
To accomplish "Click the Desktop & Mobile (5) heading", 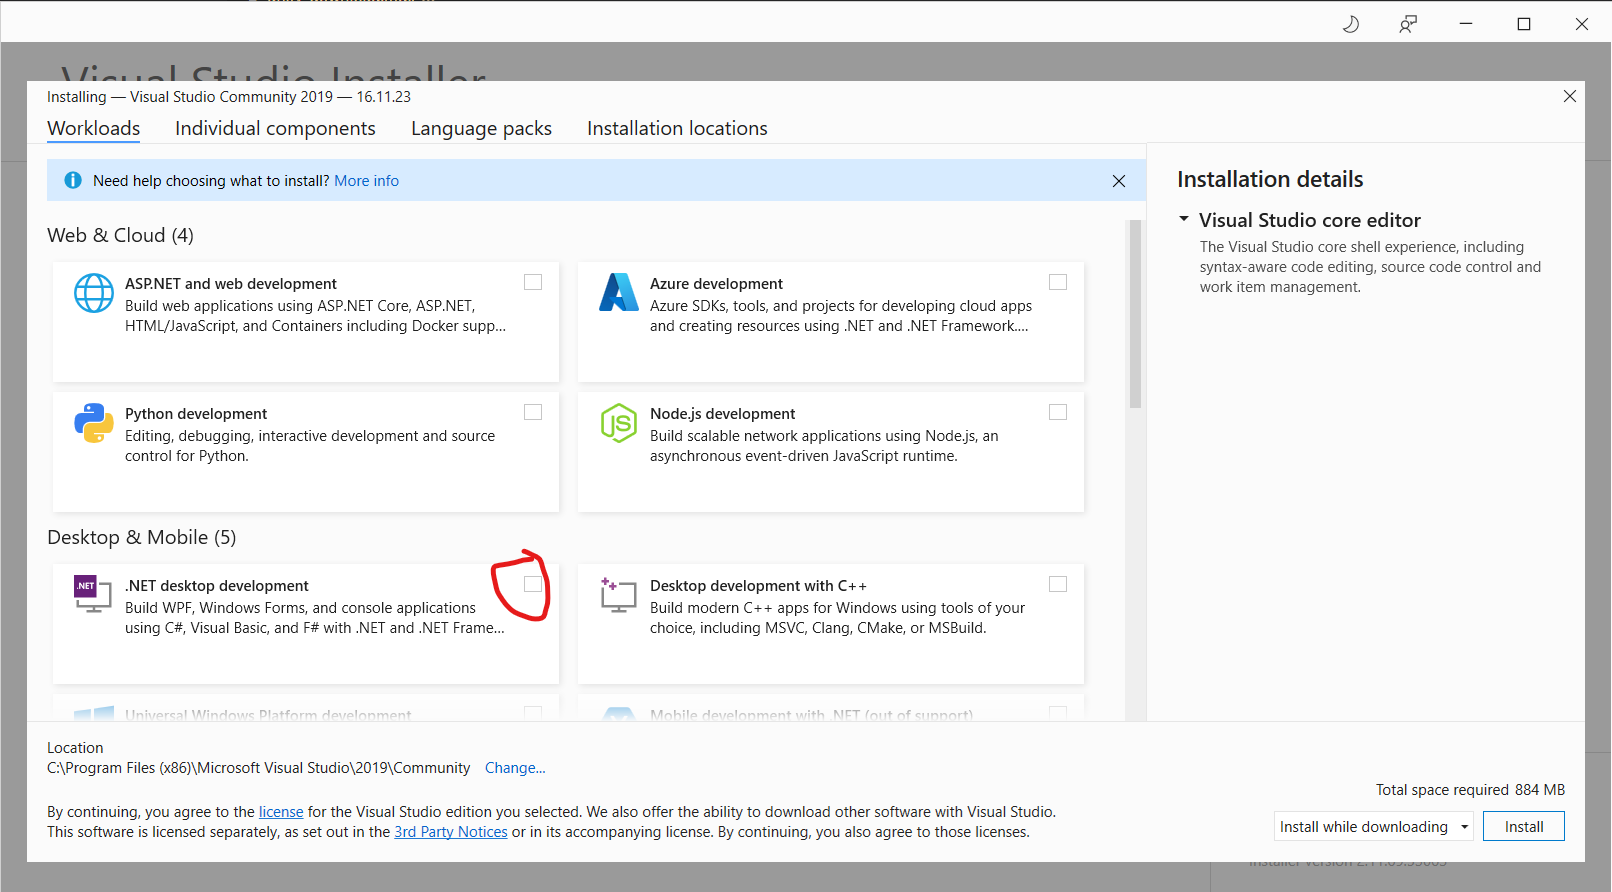I will coord(142,537).
